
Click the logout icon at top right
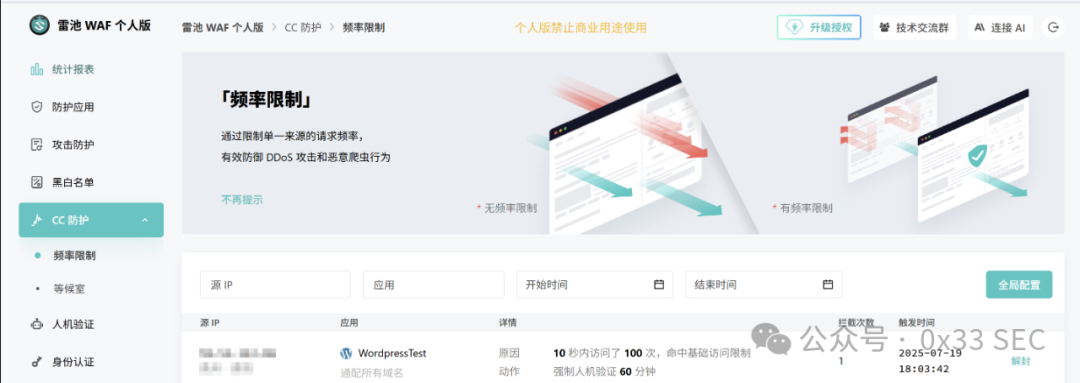(1053, 28)
